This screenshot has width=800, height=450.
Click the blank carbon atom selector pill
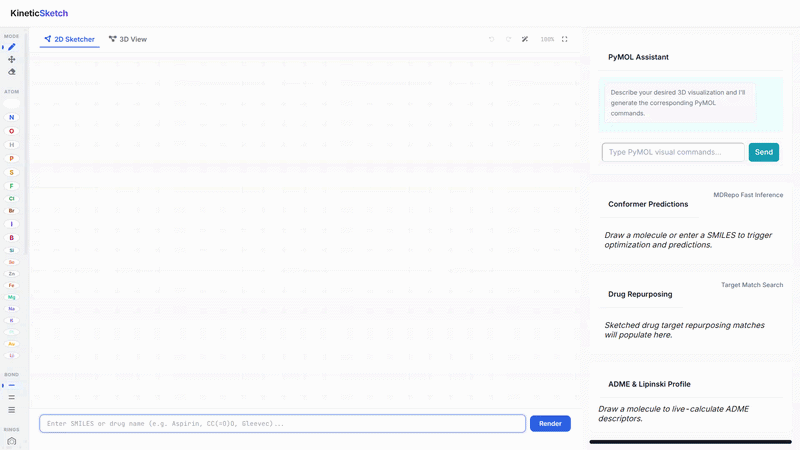[x=12, y=104]
